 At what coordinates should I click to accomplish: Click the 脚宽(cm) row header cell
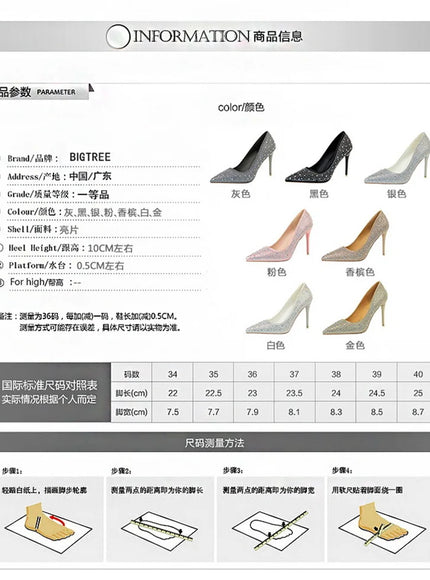point(131,412)
